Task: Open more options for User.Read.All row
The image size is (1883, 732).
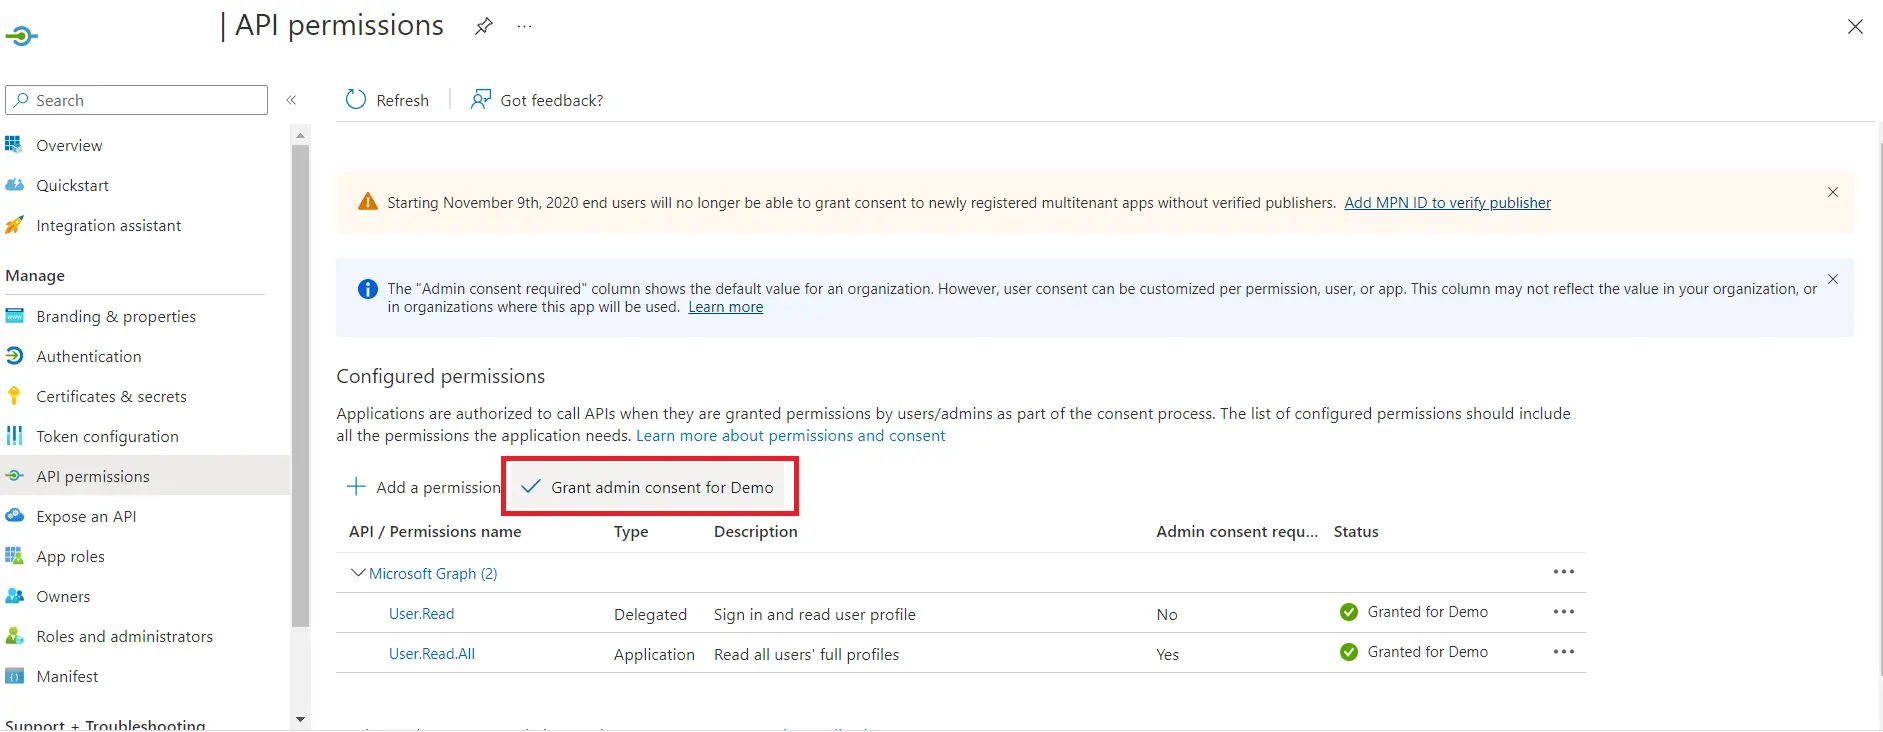Action: coord(1564,652)
